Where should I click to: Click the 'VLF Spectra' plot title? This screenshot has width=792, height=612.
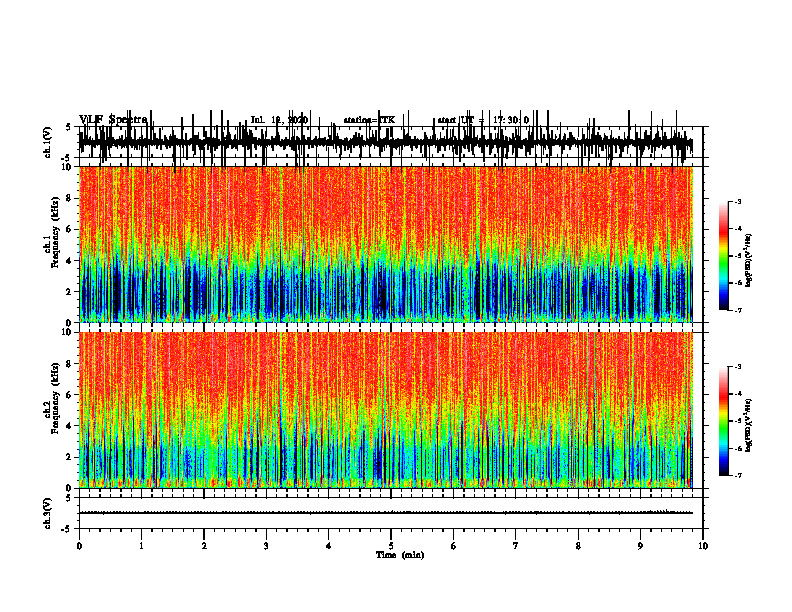pyautogui.click(x=113, y=119)
